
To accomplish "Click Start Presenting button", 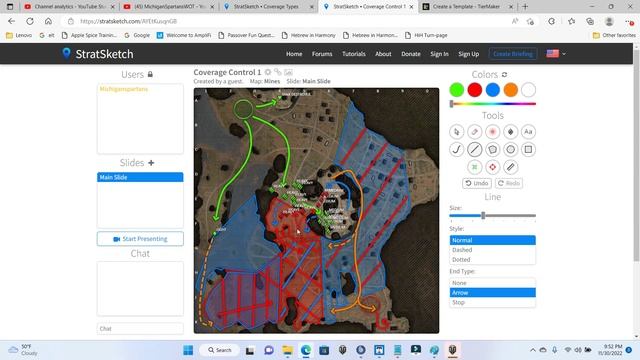I will point(140,239).
